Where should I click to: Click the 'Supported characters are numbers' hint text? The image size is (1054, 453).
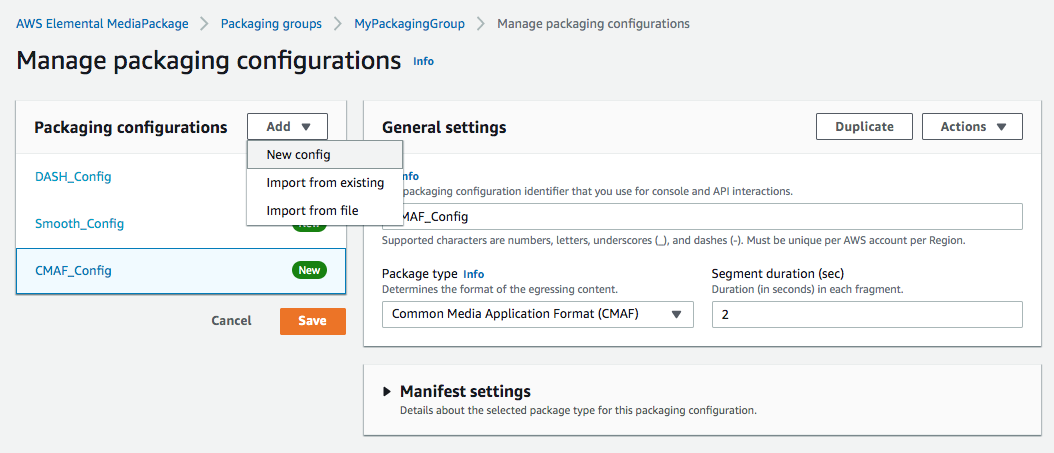(674, 241)
